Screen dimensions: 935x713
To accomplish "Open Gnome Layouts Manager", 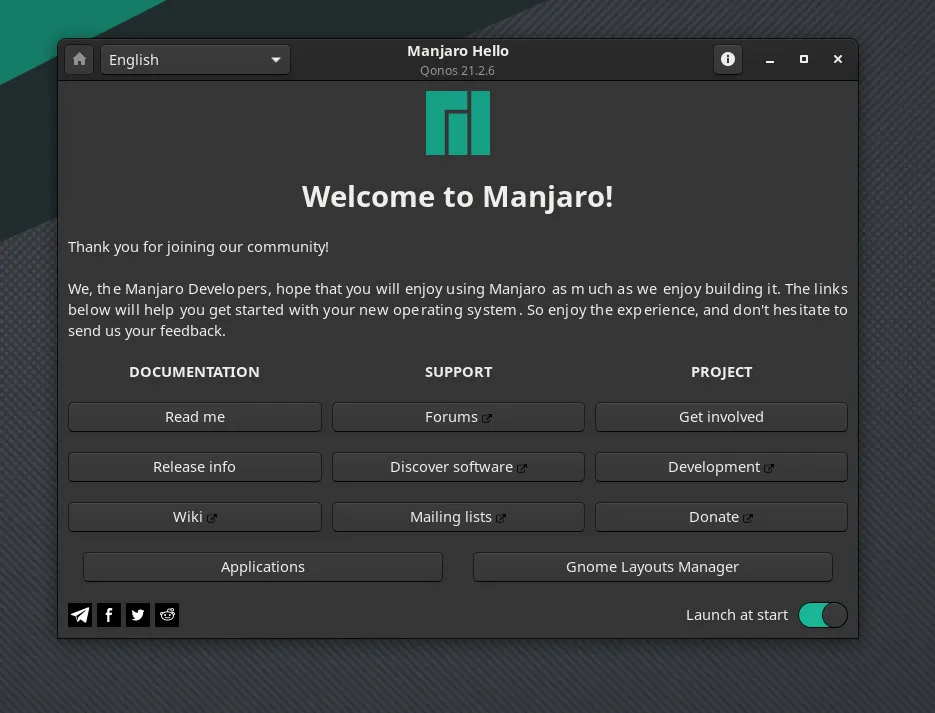I will [652, 567].
